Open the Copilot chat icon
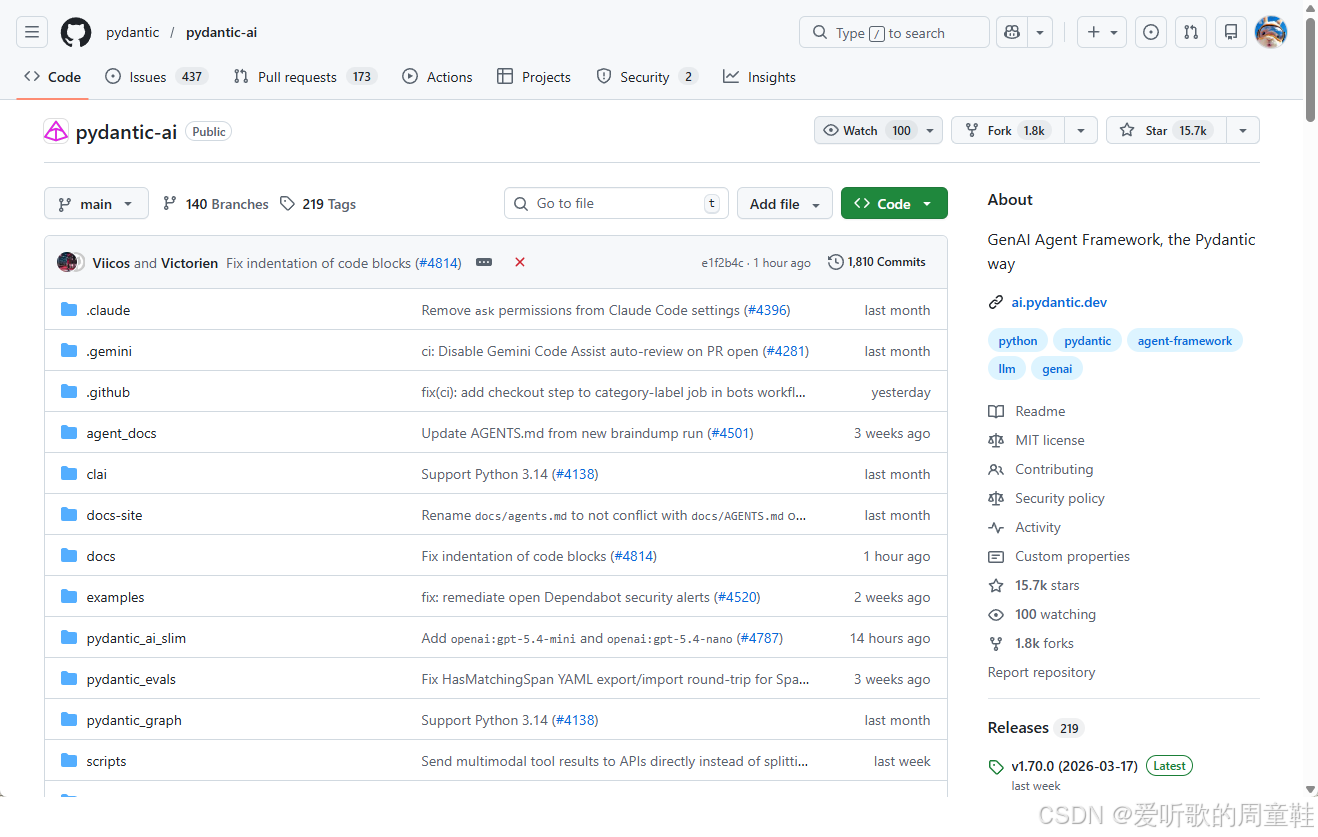1318x837 pixels. [1012, 32]
